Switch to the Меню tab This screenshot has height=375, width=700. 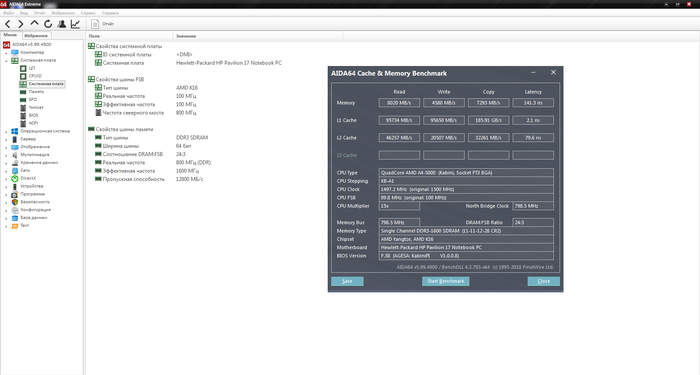(x=10, y=35)
